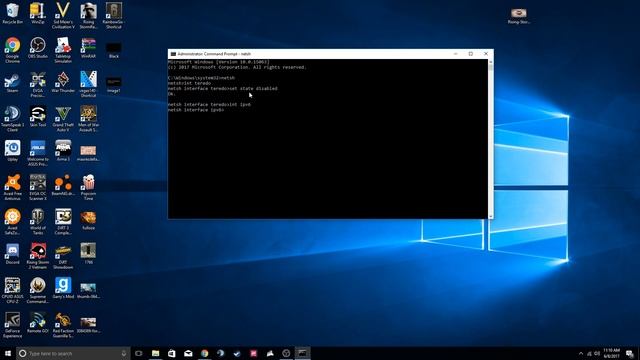Activate the Cortana microphone in search box

(x=124, y=353)
